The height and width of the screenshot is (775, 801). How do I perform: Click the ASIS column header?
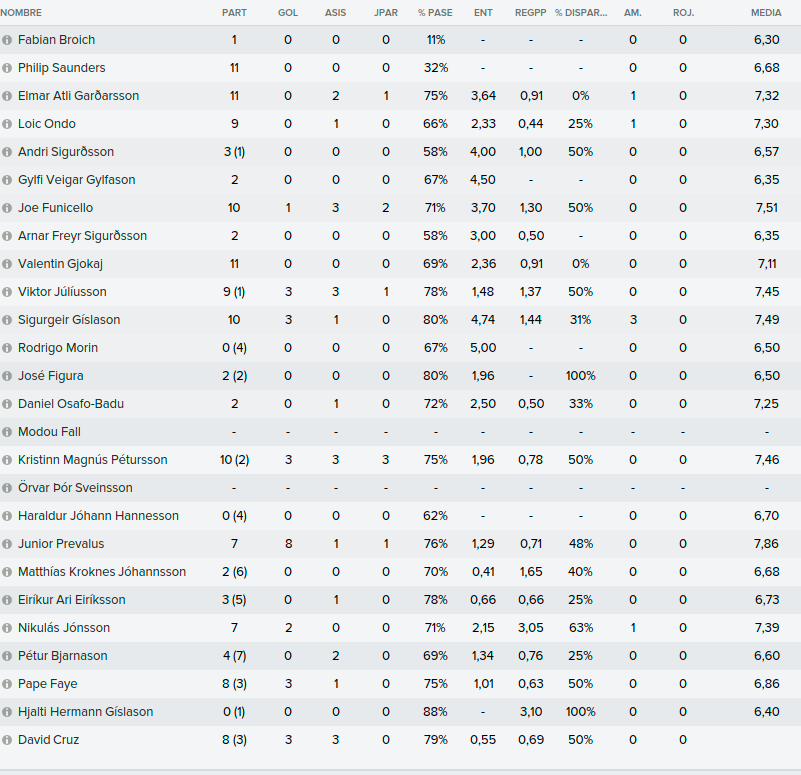pyautogui.click(x=335, y=13)
